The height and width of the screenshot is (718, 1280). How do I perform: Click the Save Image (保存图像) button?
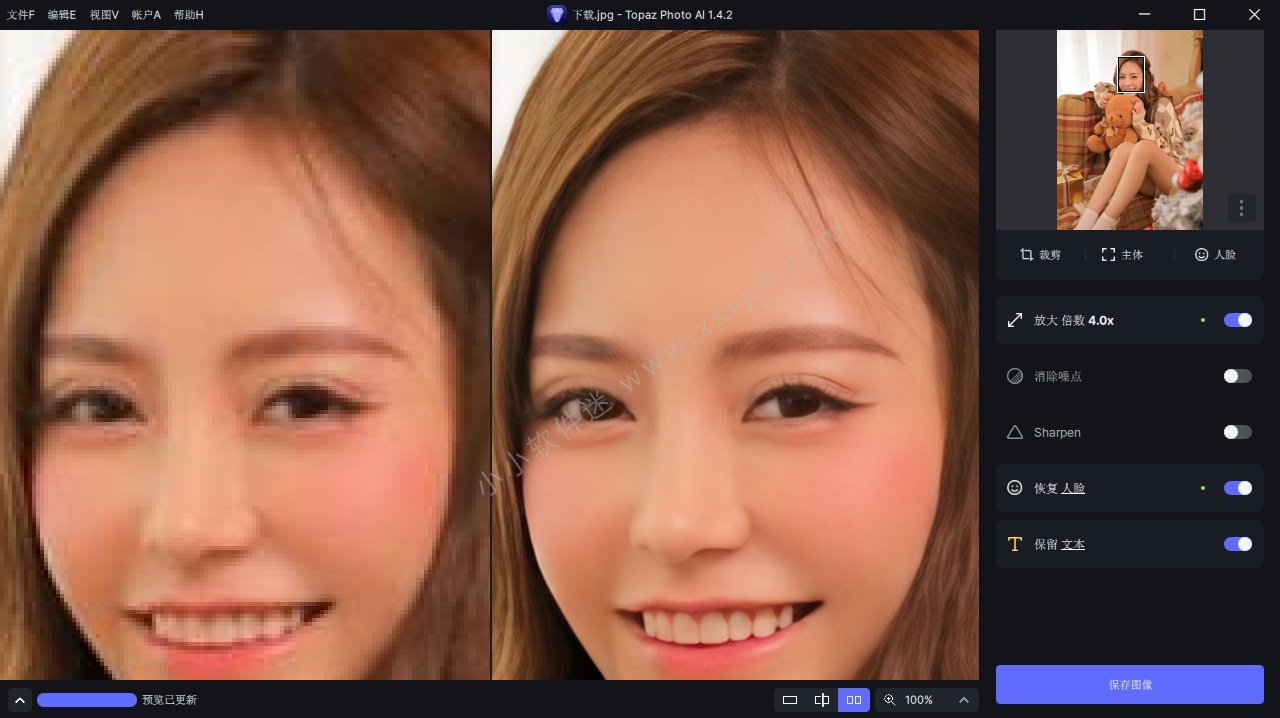click(x=1130, y=685)
